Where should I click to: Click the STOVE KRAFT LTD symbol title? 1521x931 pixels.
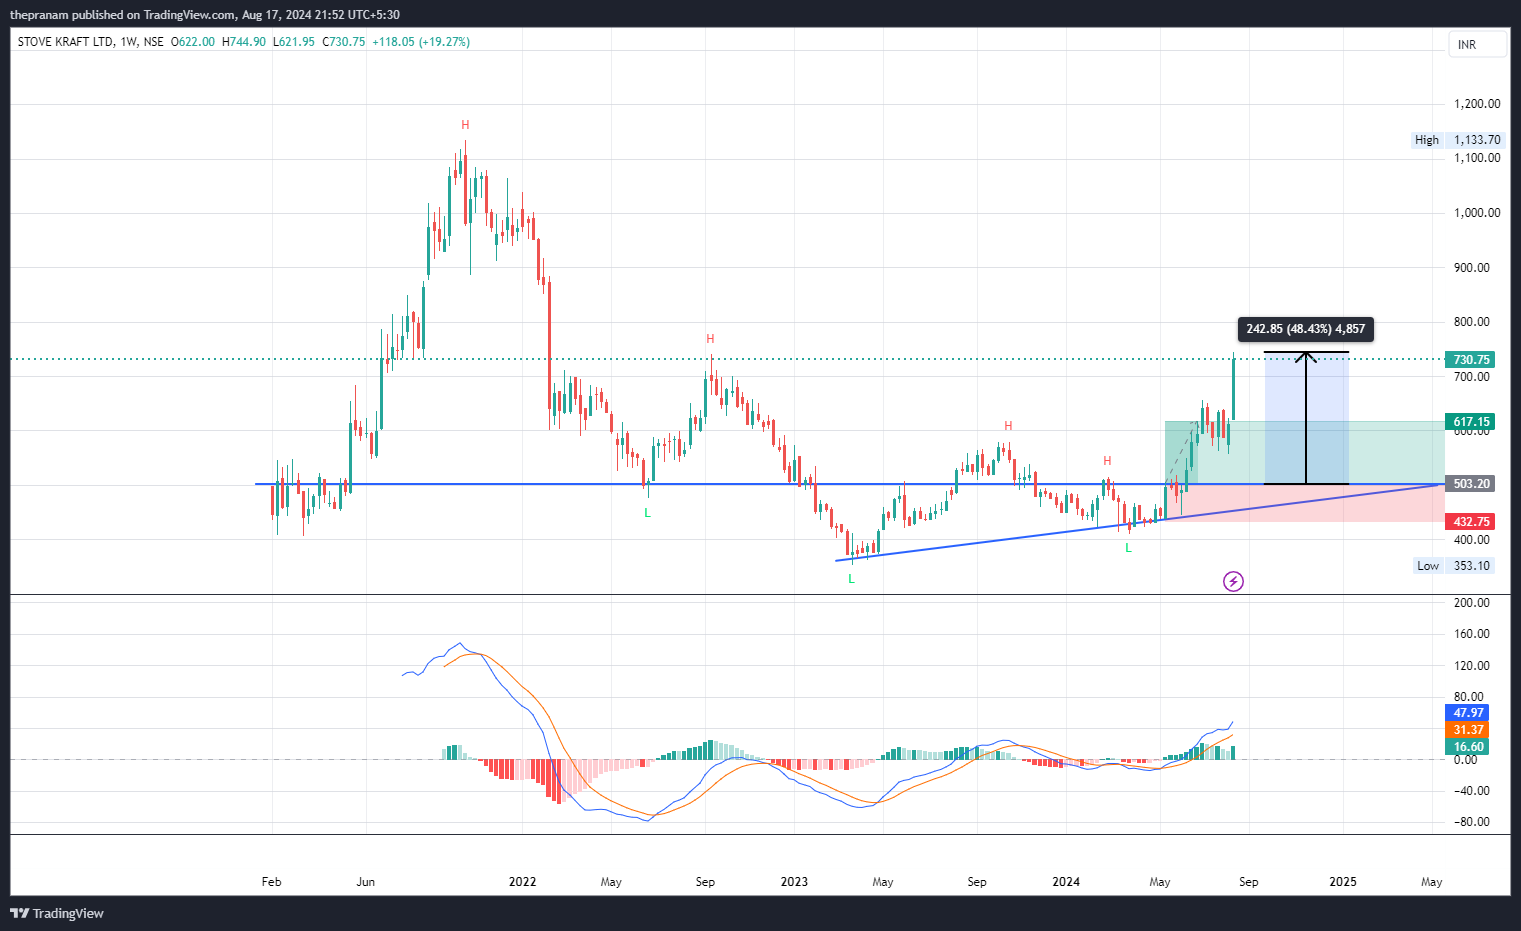pyautogui.click(x=65, y=42)
